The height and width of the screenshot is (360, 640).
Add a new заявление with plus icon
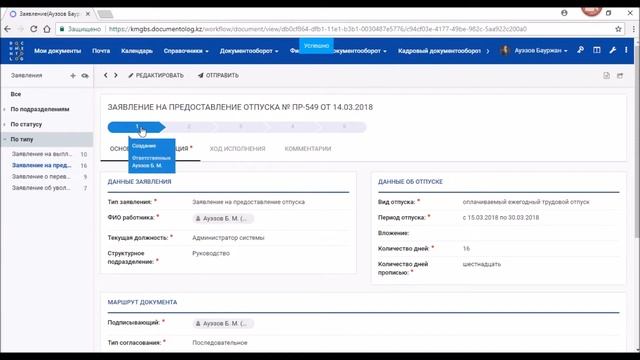pyautogui.click(x=73, y=76)
